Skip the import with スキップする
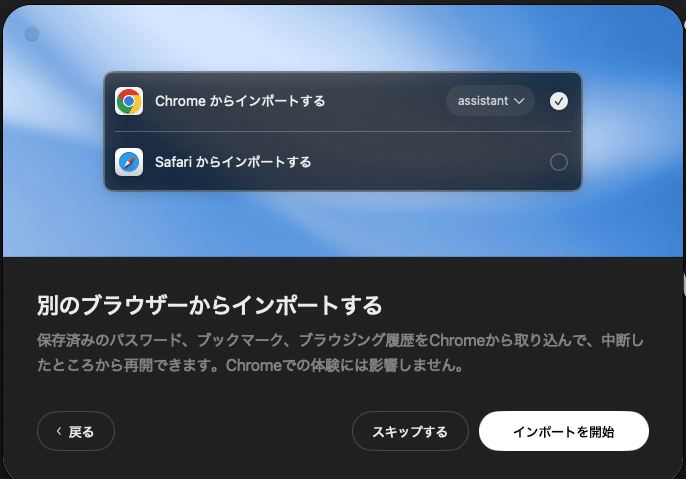 click(410, 431)
